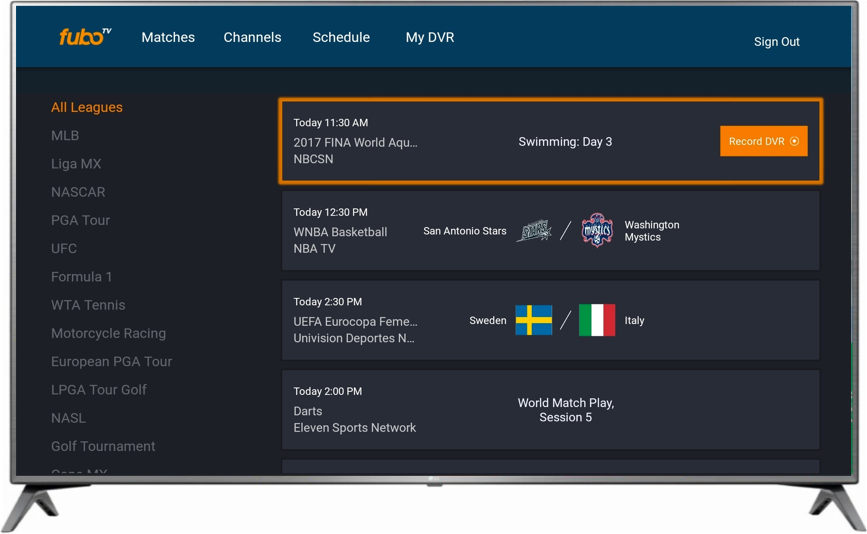Click the San Antonio Stars team logo
Screen dimensions: 867x534
(x=534, y=231)
